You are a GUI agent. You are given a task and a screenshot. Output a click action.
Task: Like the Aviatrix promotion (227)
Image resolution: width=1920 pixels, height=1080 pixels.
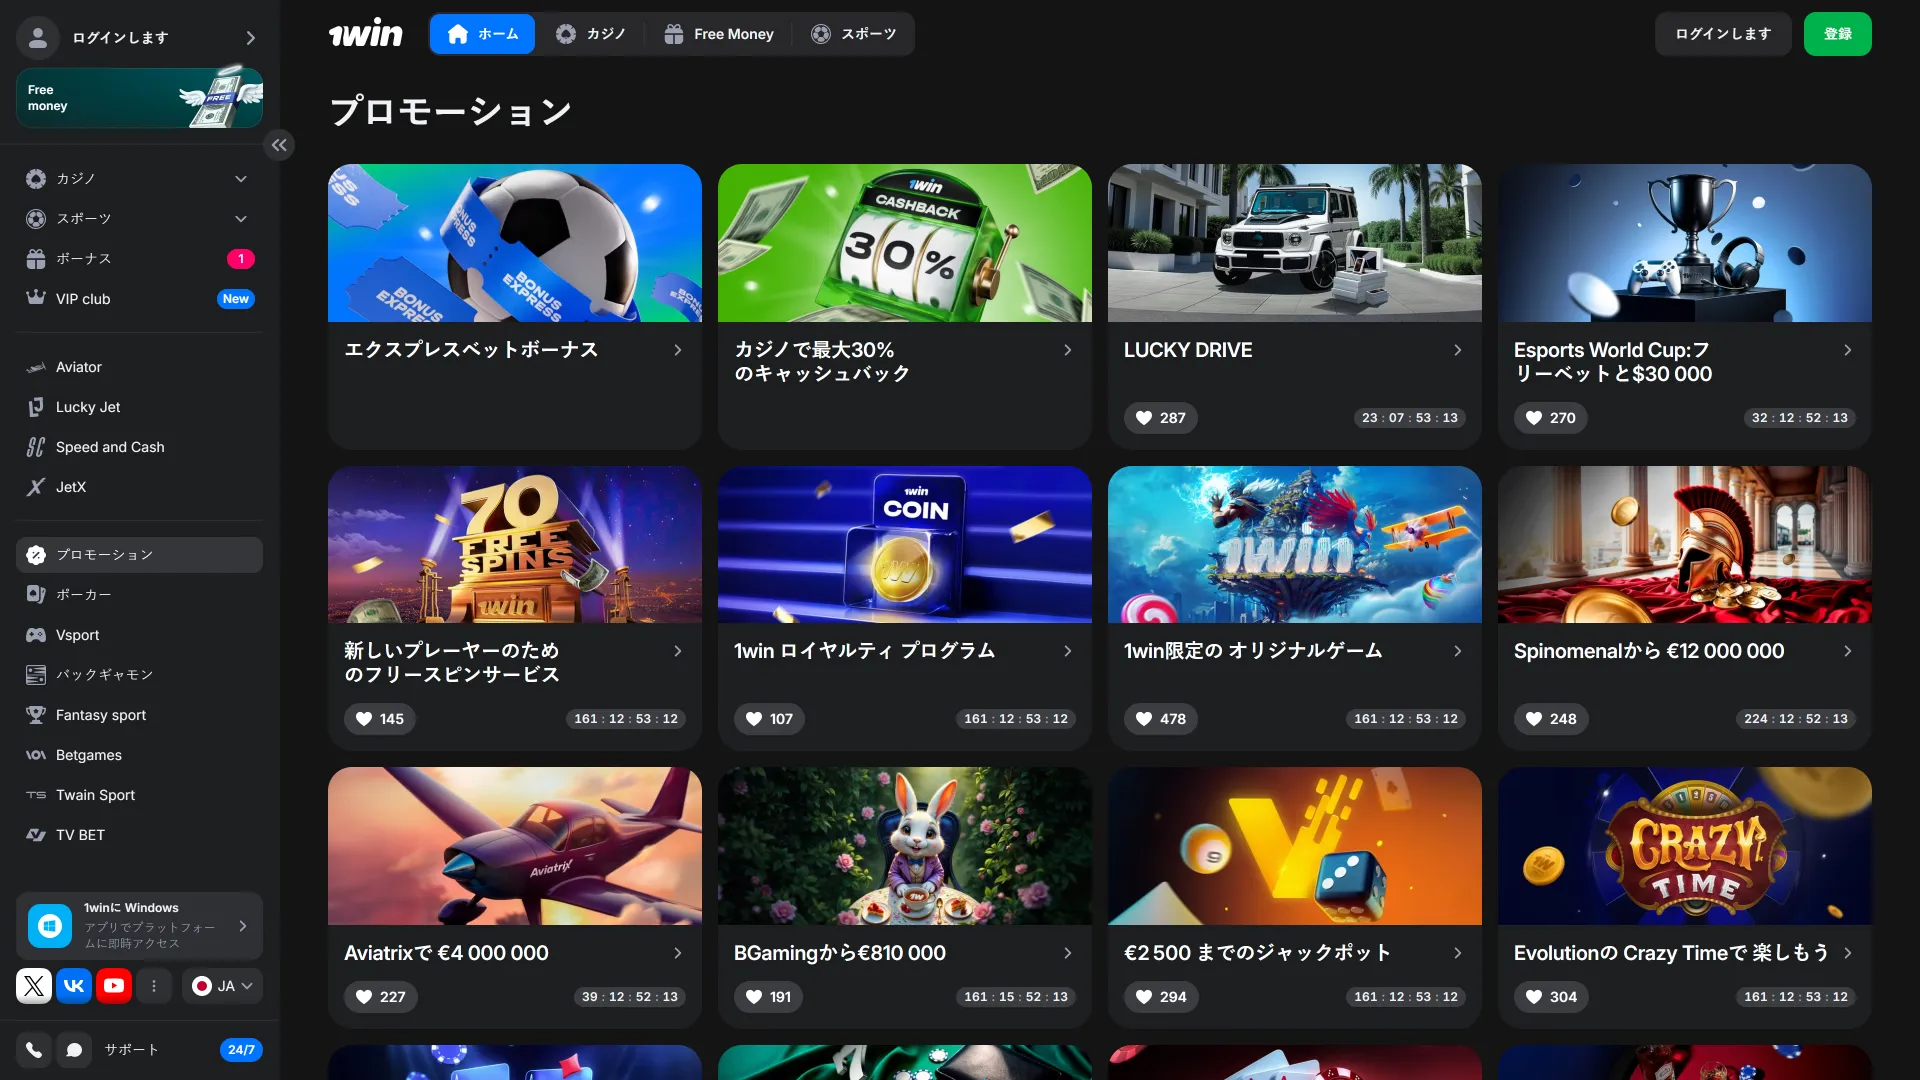click(x=381, y=997)
